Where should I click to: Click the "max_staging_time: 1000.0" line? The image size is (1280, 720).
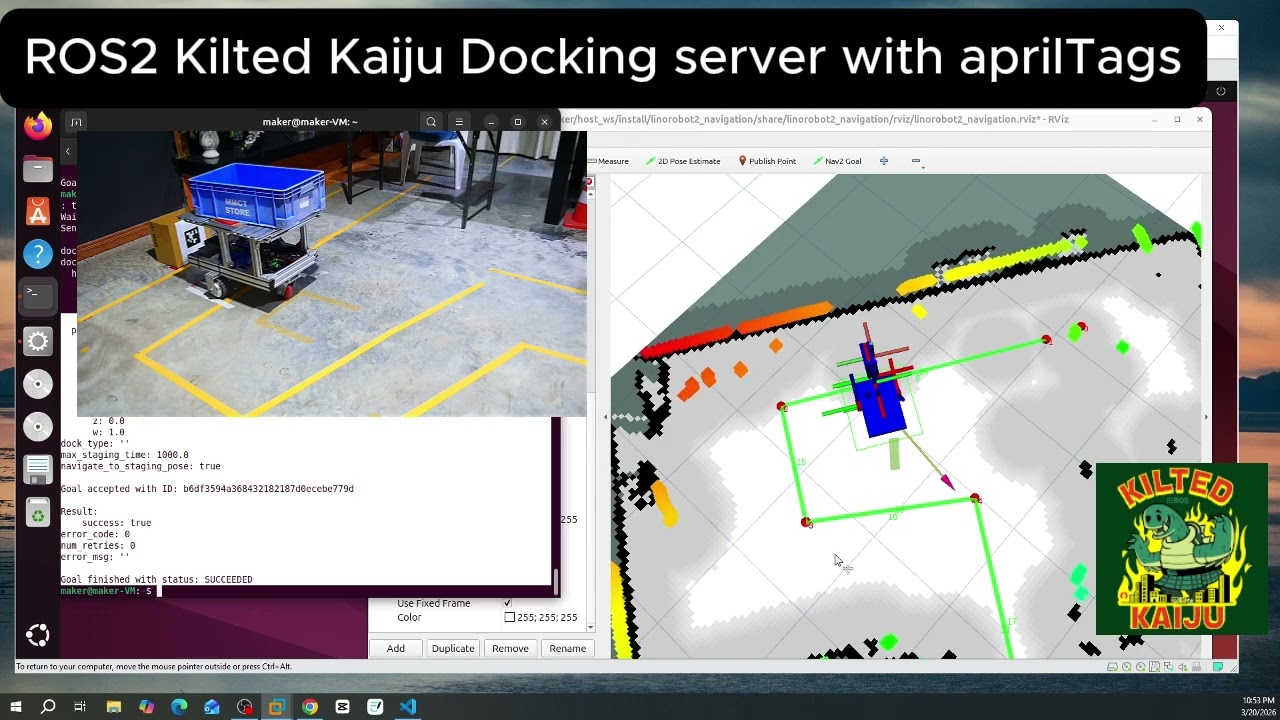(124, 455)
